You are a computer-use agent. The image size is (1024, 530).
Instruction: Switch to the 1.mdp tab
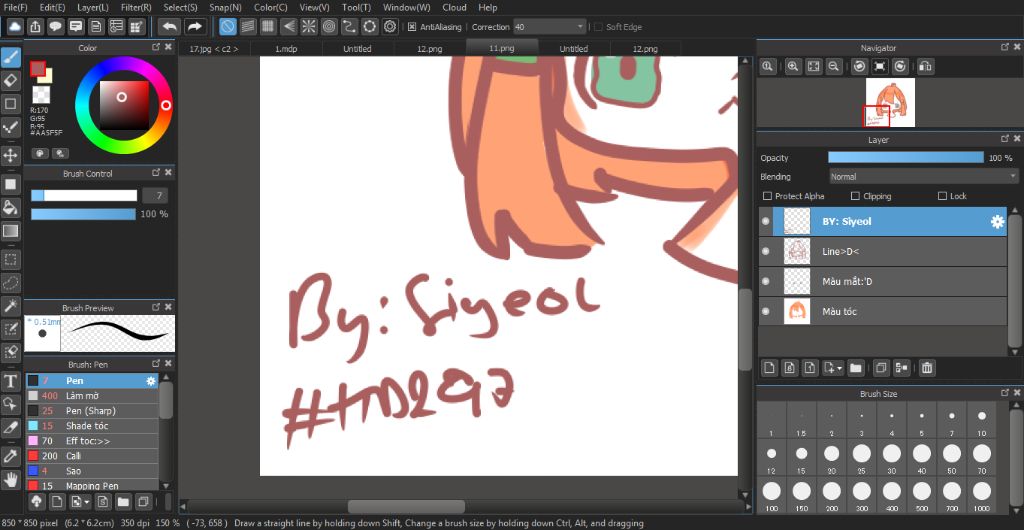(286, 49)
